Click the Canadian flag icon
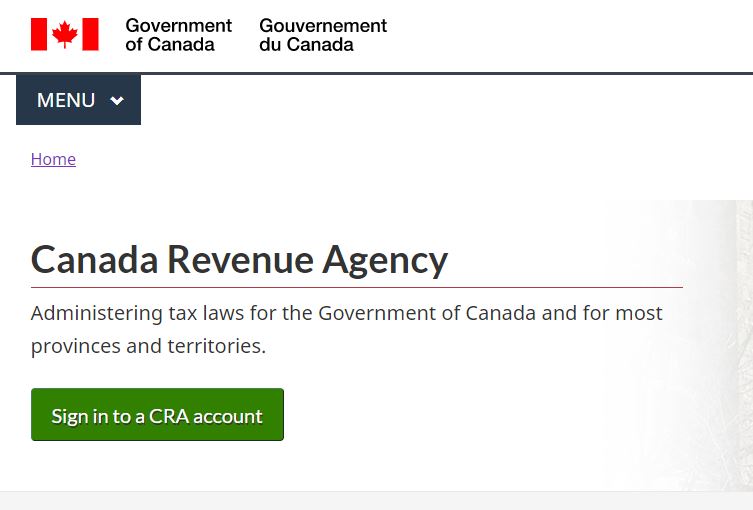This screenshot has width=753, height=510. [65, 34]
